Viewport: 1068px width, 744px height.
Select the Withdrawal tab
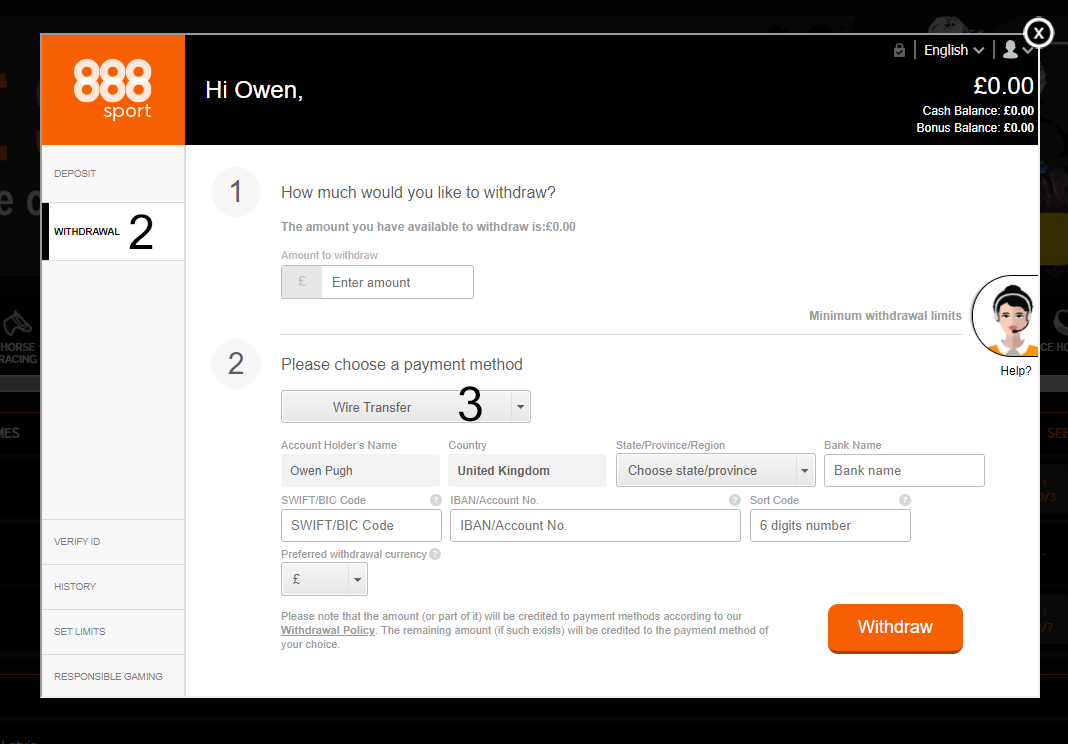113,232
